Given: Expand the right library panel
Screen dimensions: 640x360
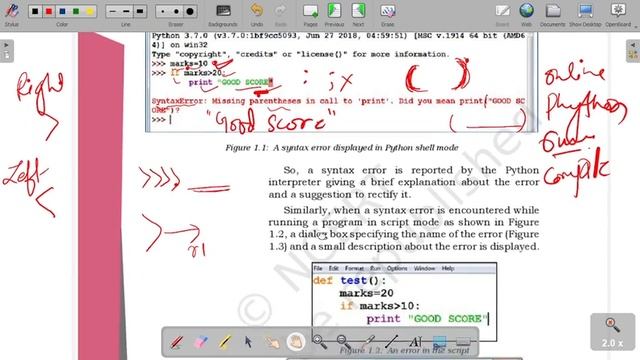Looking at the screenshot, I should click(x=633, y=51).
